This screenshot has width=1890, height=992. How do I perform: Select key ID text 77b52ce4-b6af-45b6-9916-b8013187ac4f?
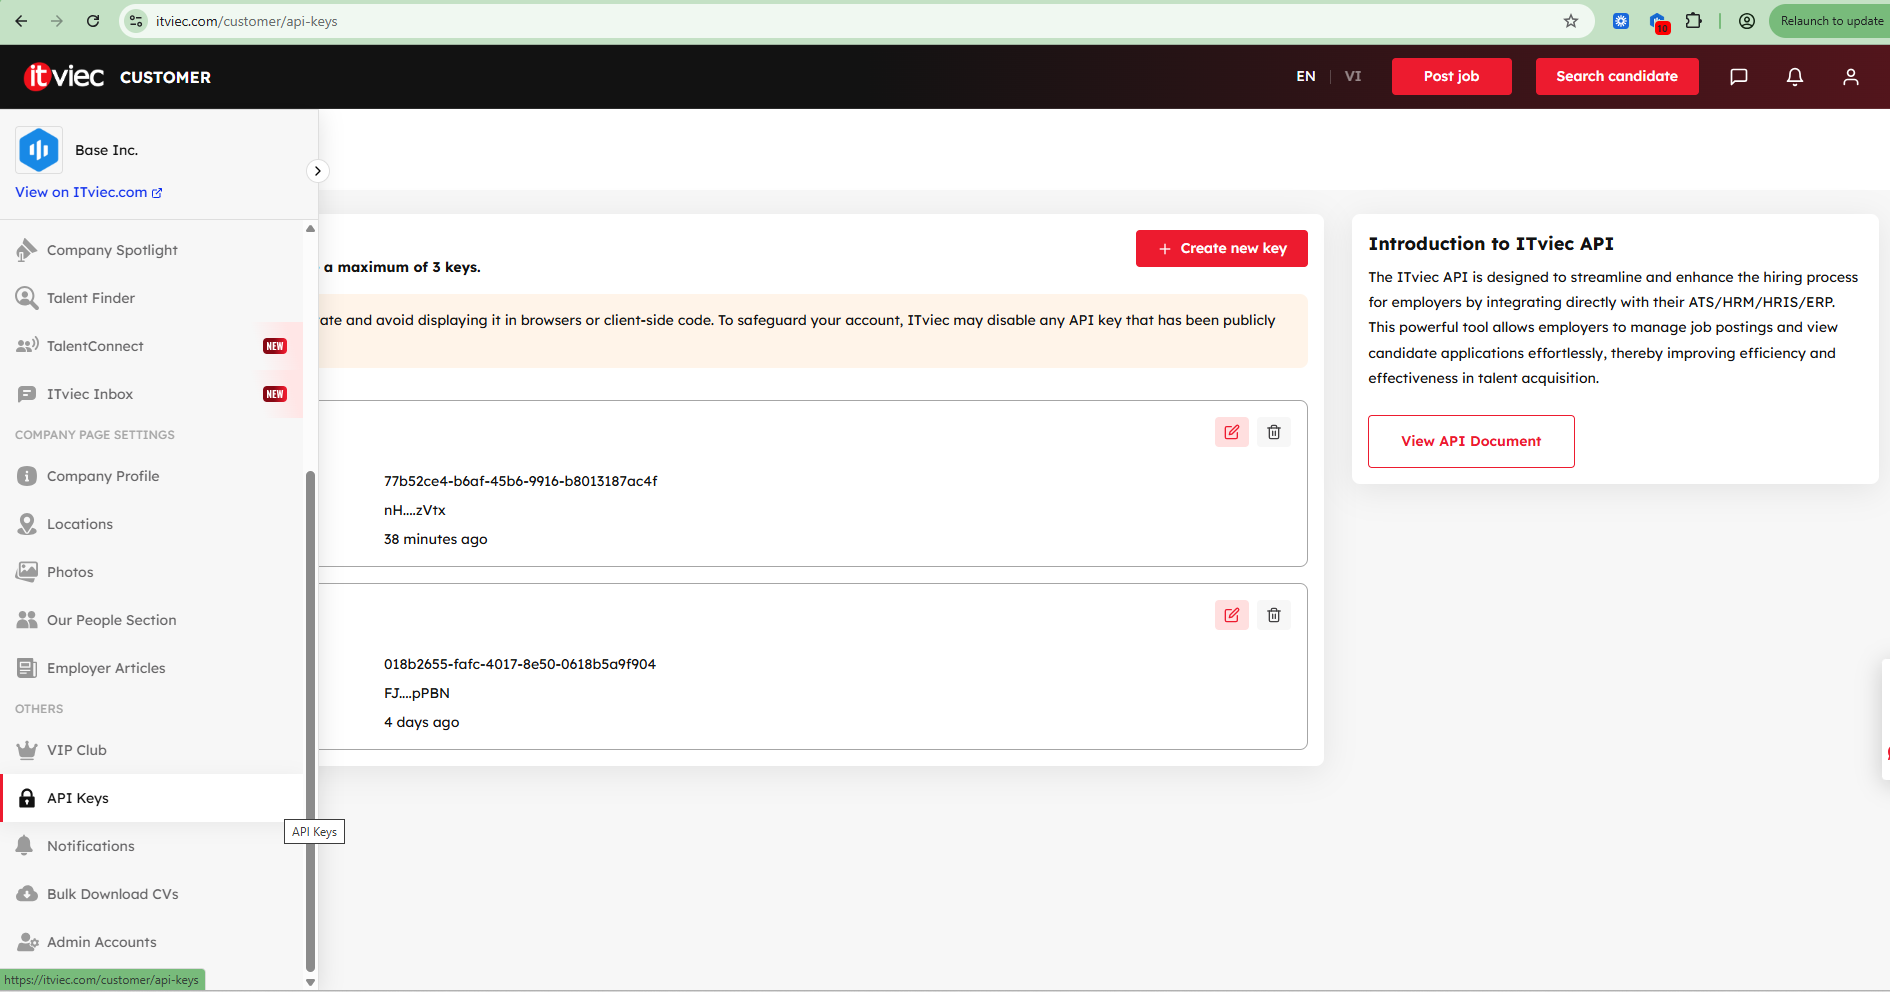[521, 481]
